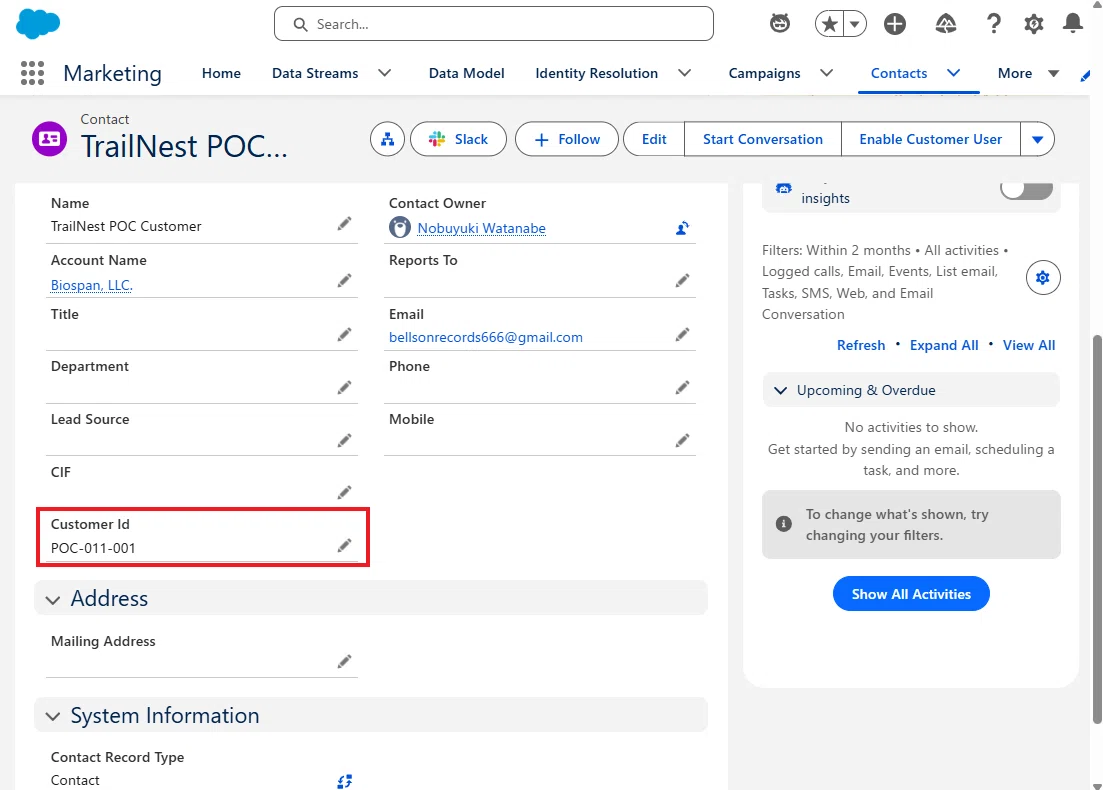Click the Guidance Center icon in the header

click(x=945, y=24)
